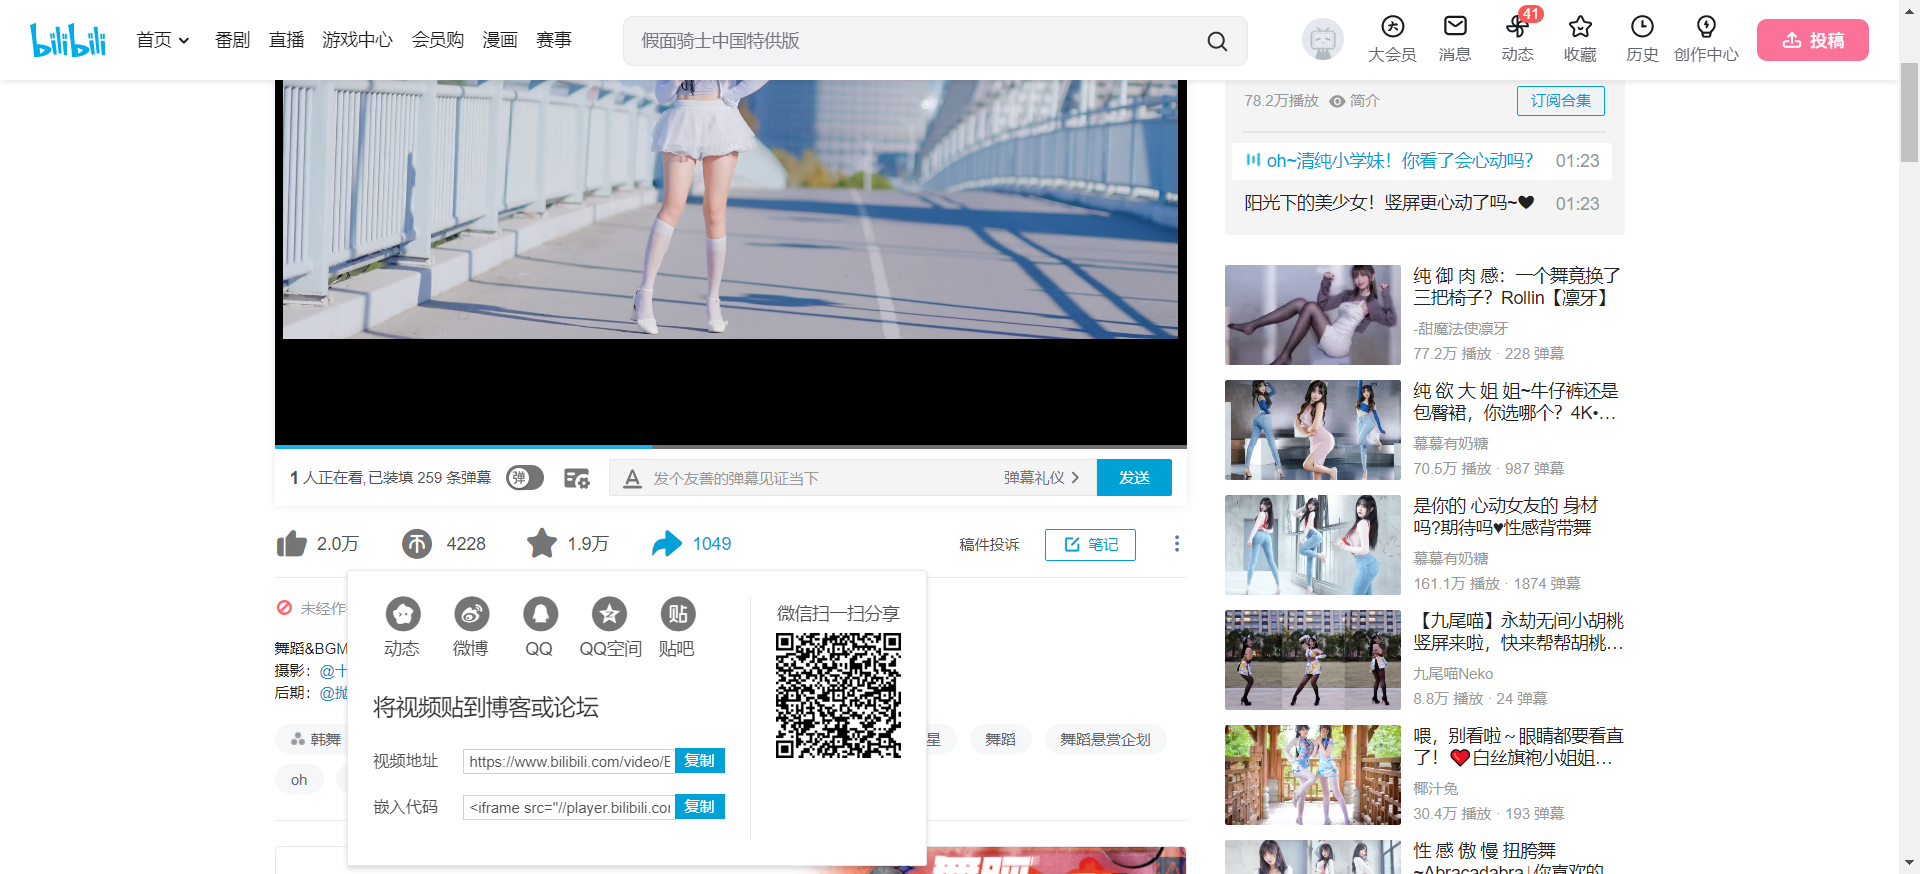Click 订阅合集 subscribe button
Screen dimensions: 1920x874
1560,101
